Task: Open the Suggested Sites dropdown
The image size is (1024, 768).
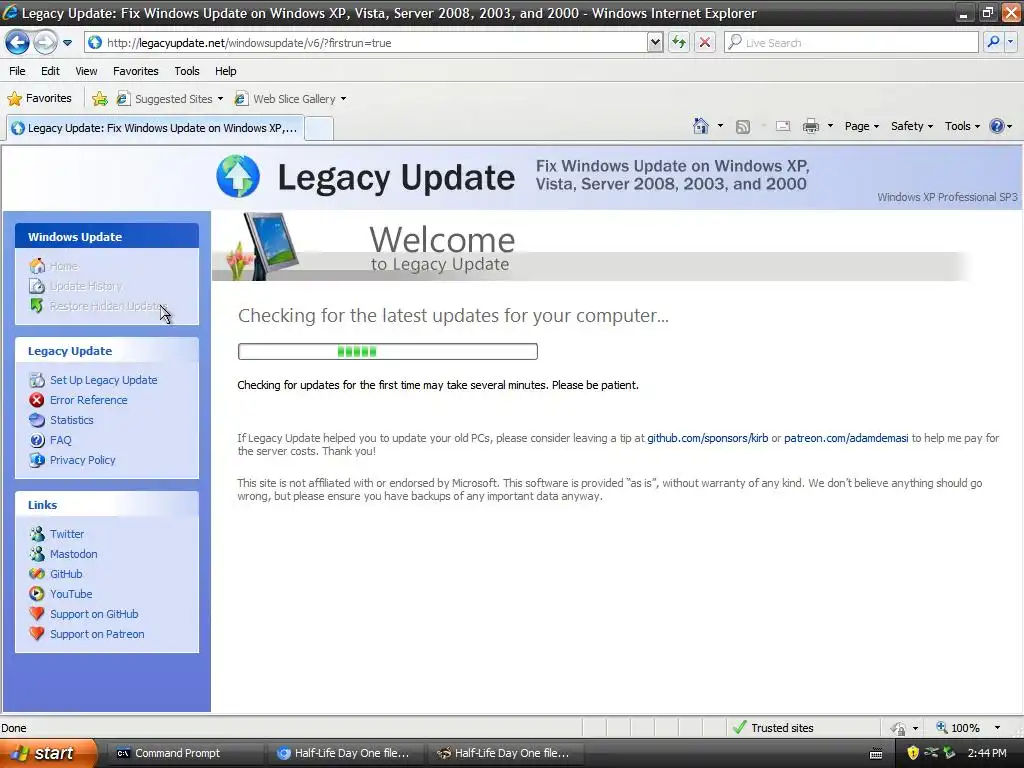Action: pos(170,99)
